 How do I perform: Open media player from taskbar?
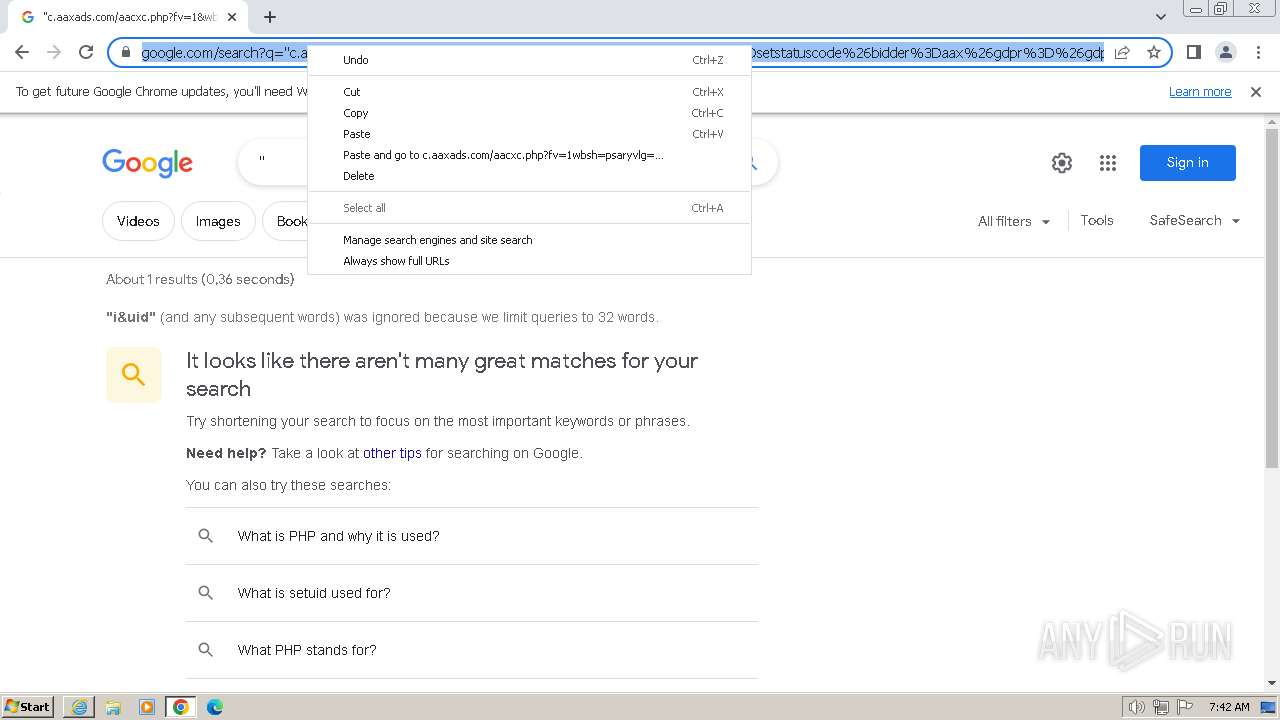click(147, 707)
